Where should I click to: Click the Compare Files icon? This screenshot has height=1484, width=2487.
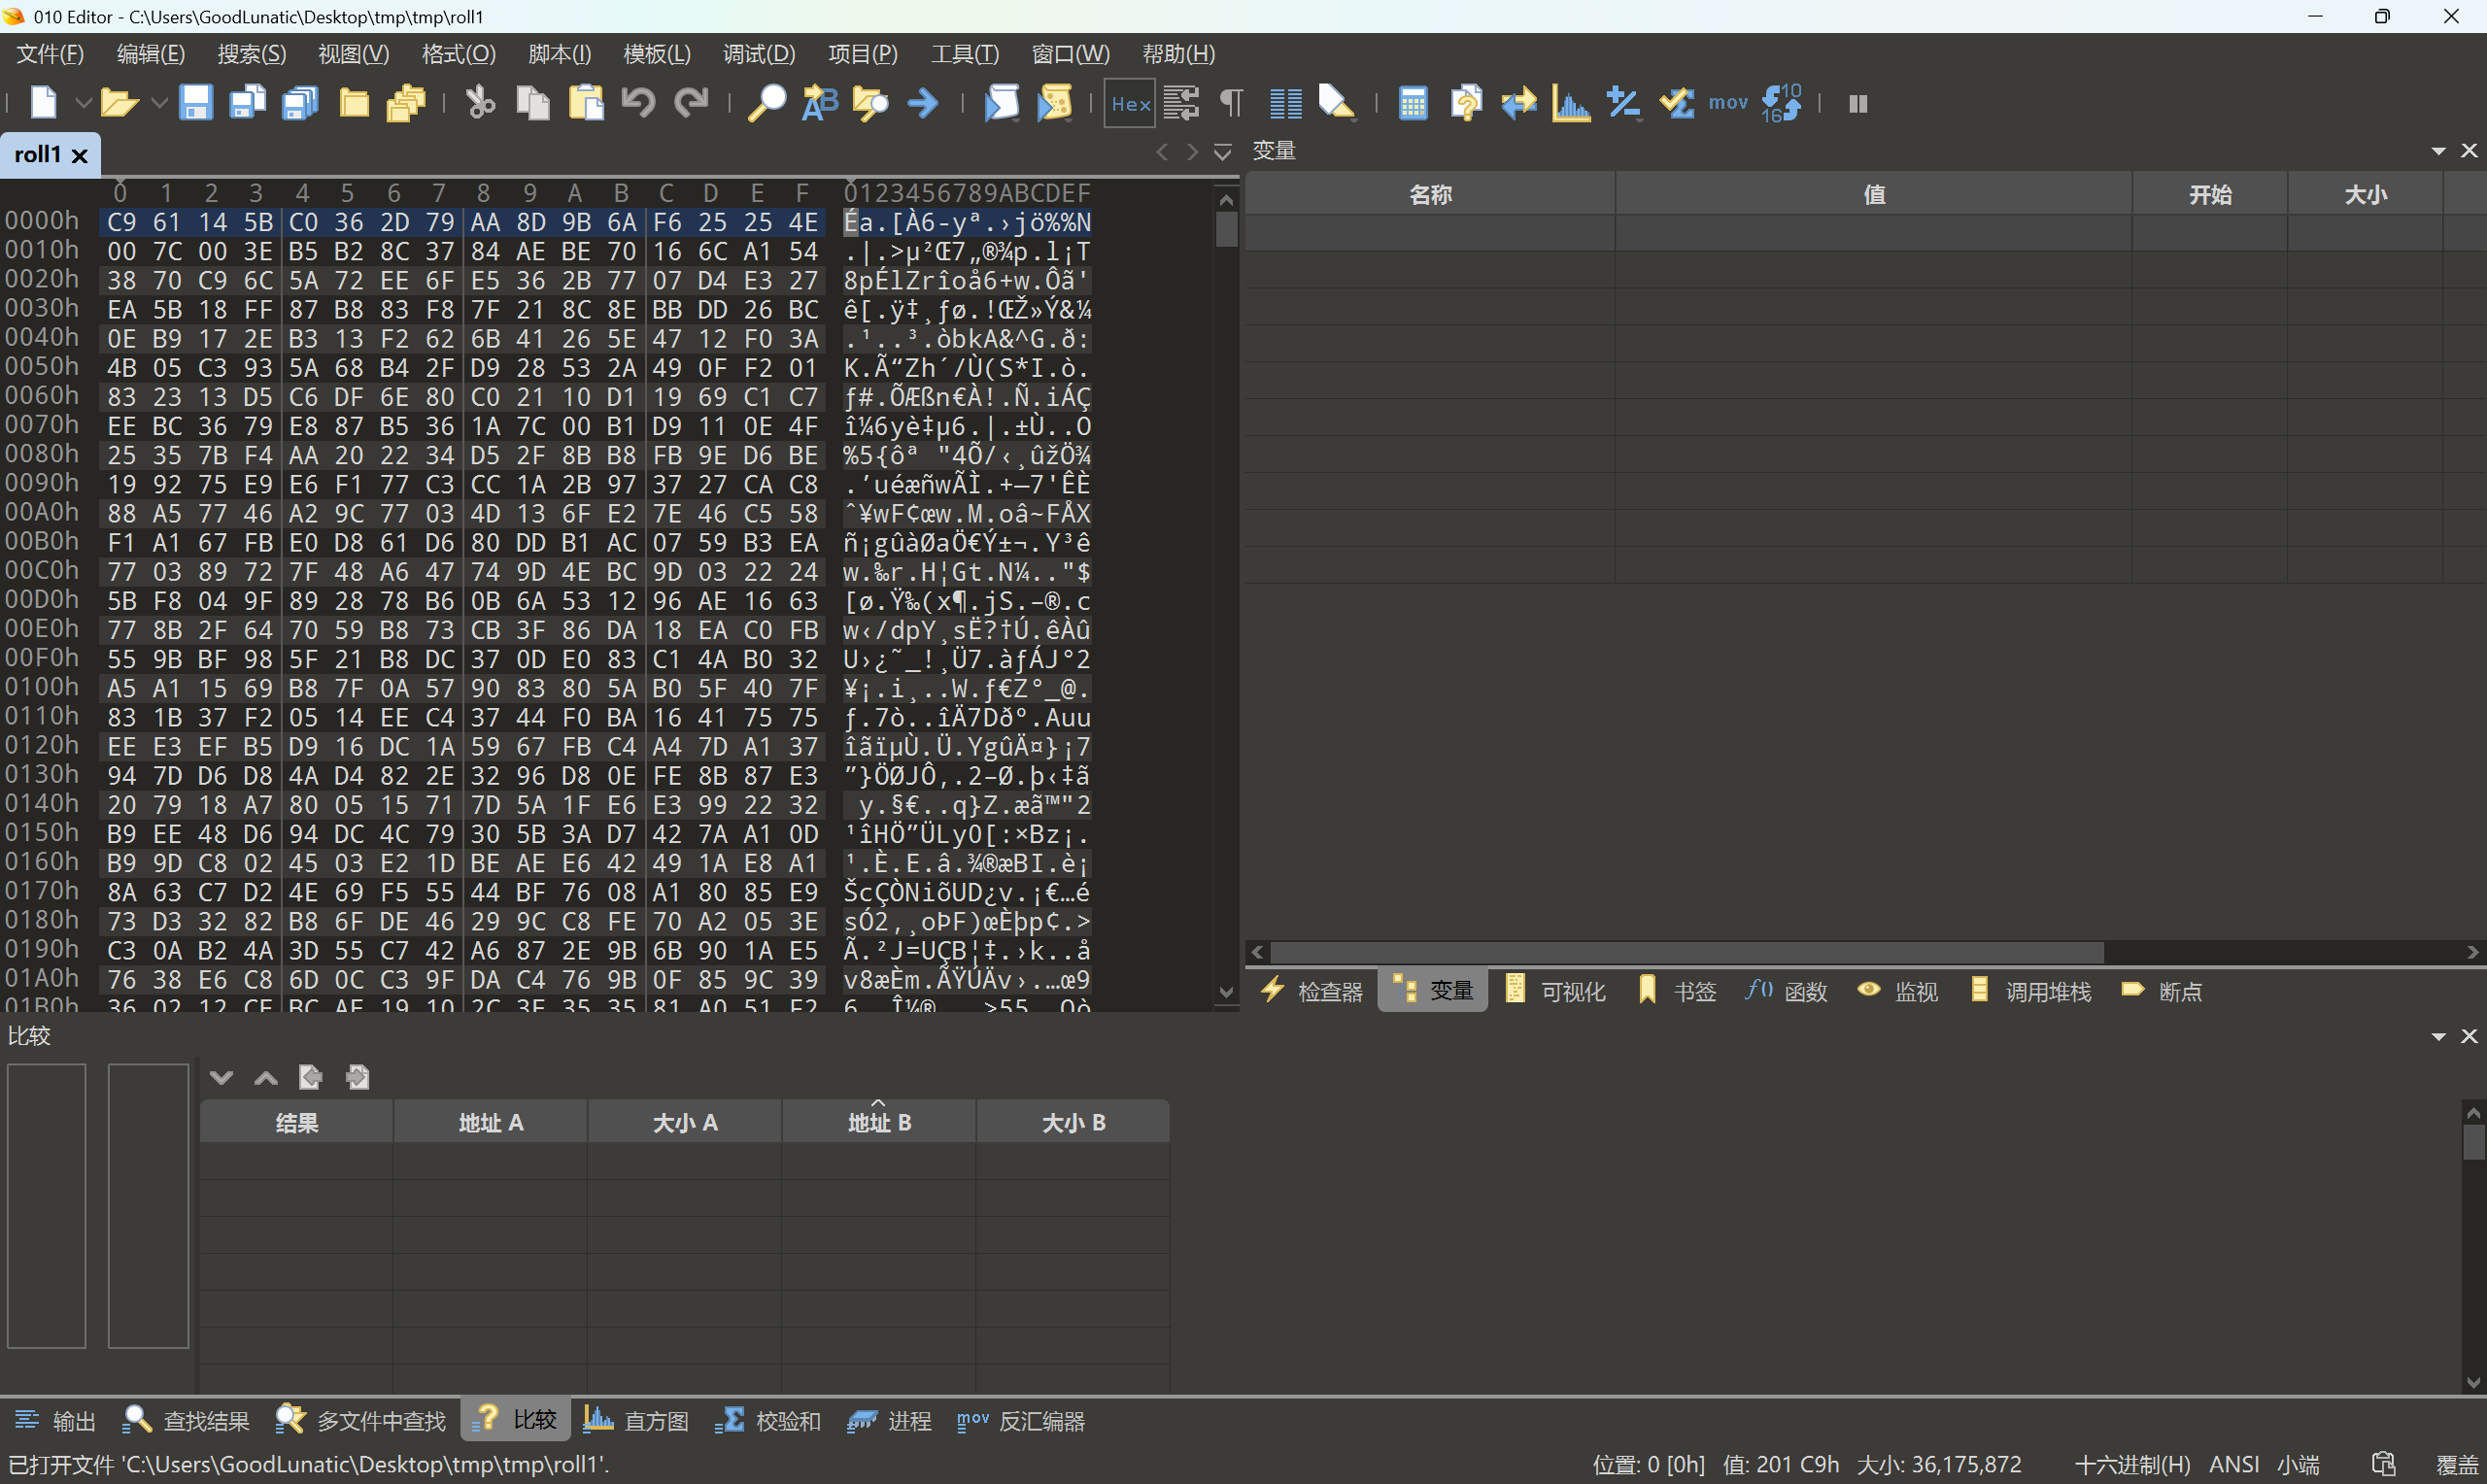pos(1466,103)
